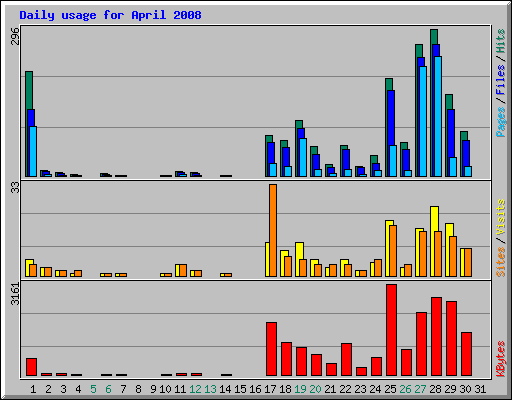
Task: Click the 296 hits axis value
Action: coord(15,36)
